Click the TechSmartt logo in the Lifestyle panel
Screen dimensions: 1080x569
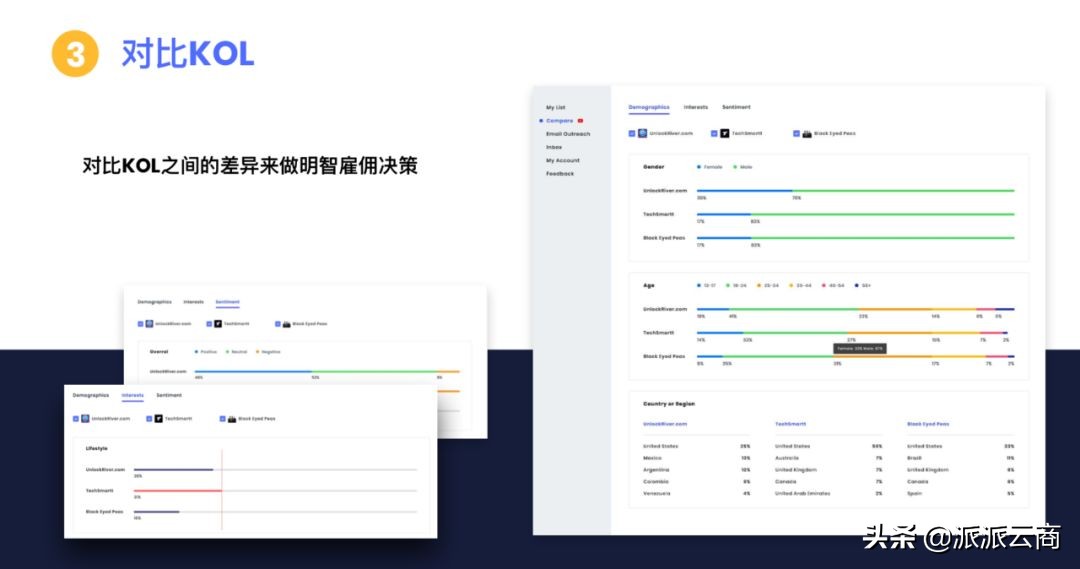tap(158, 418)
